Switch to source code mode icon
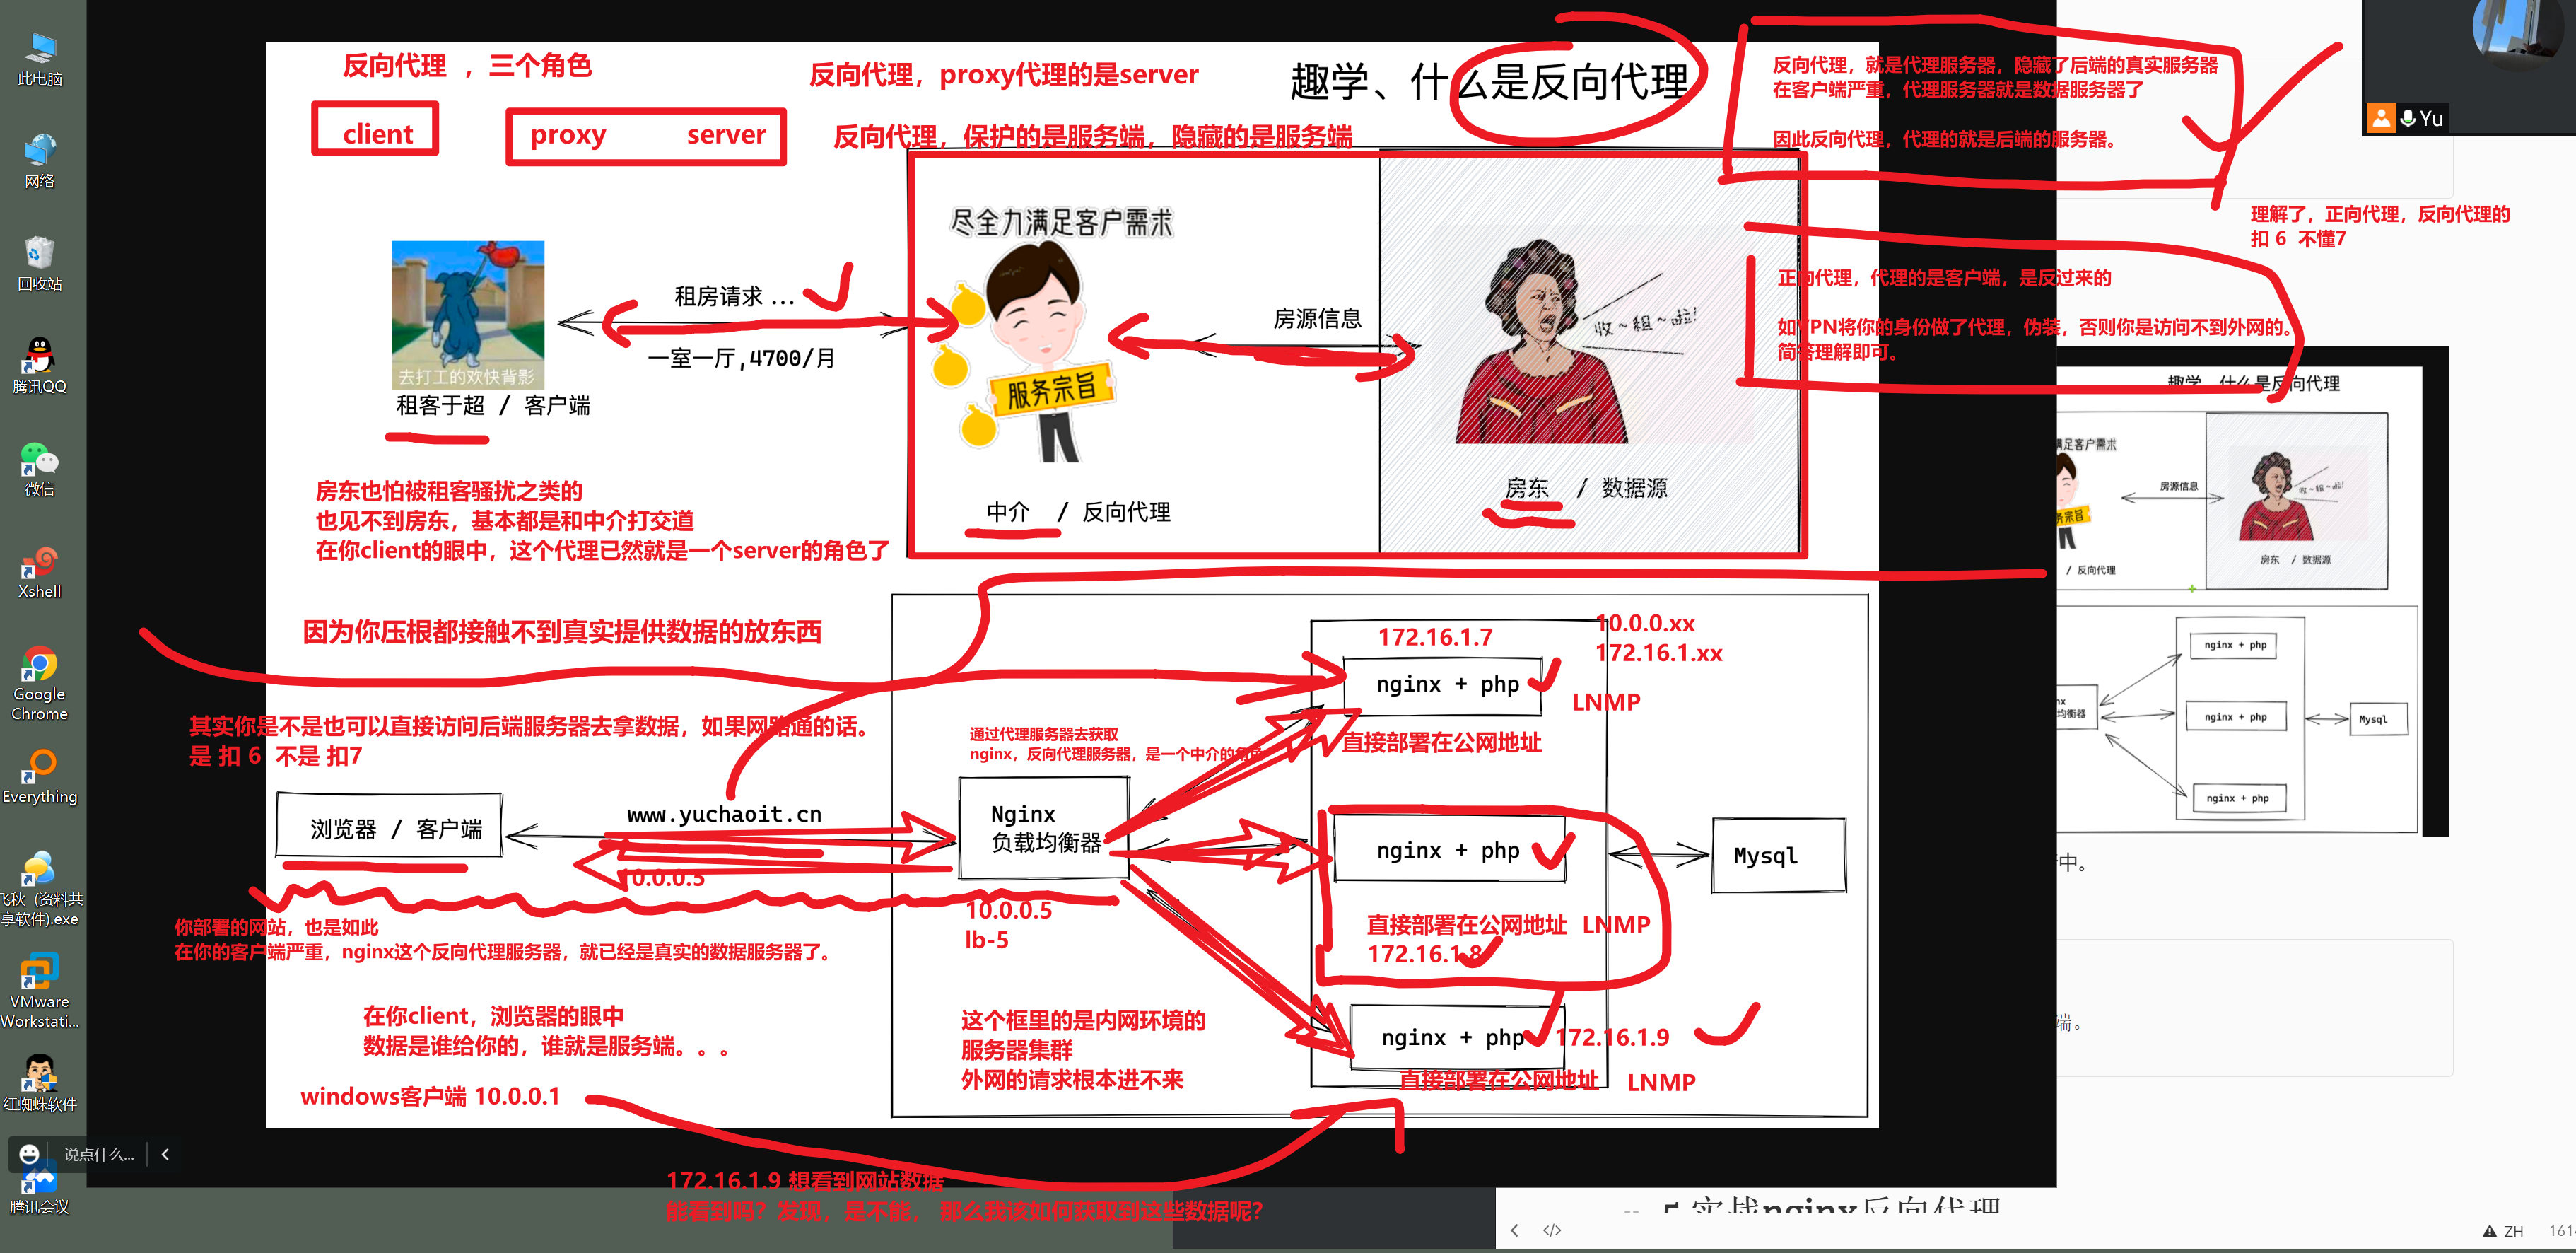Screen dimensions: 2576x1253 (x=1552, y=1230)
